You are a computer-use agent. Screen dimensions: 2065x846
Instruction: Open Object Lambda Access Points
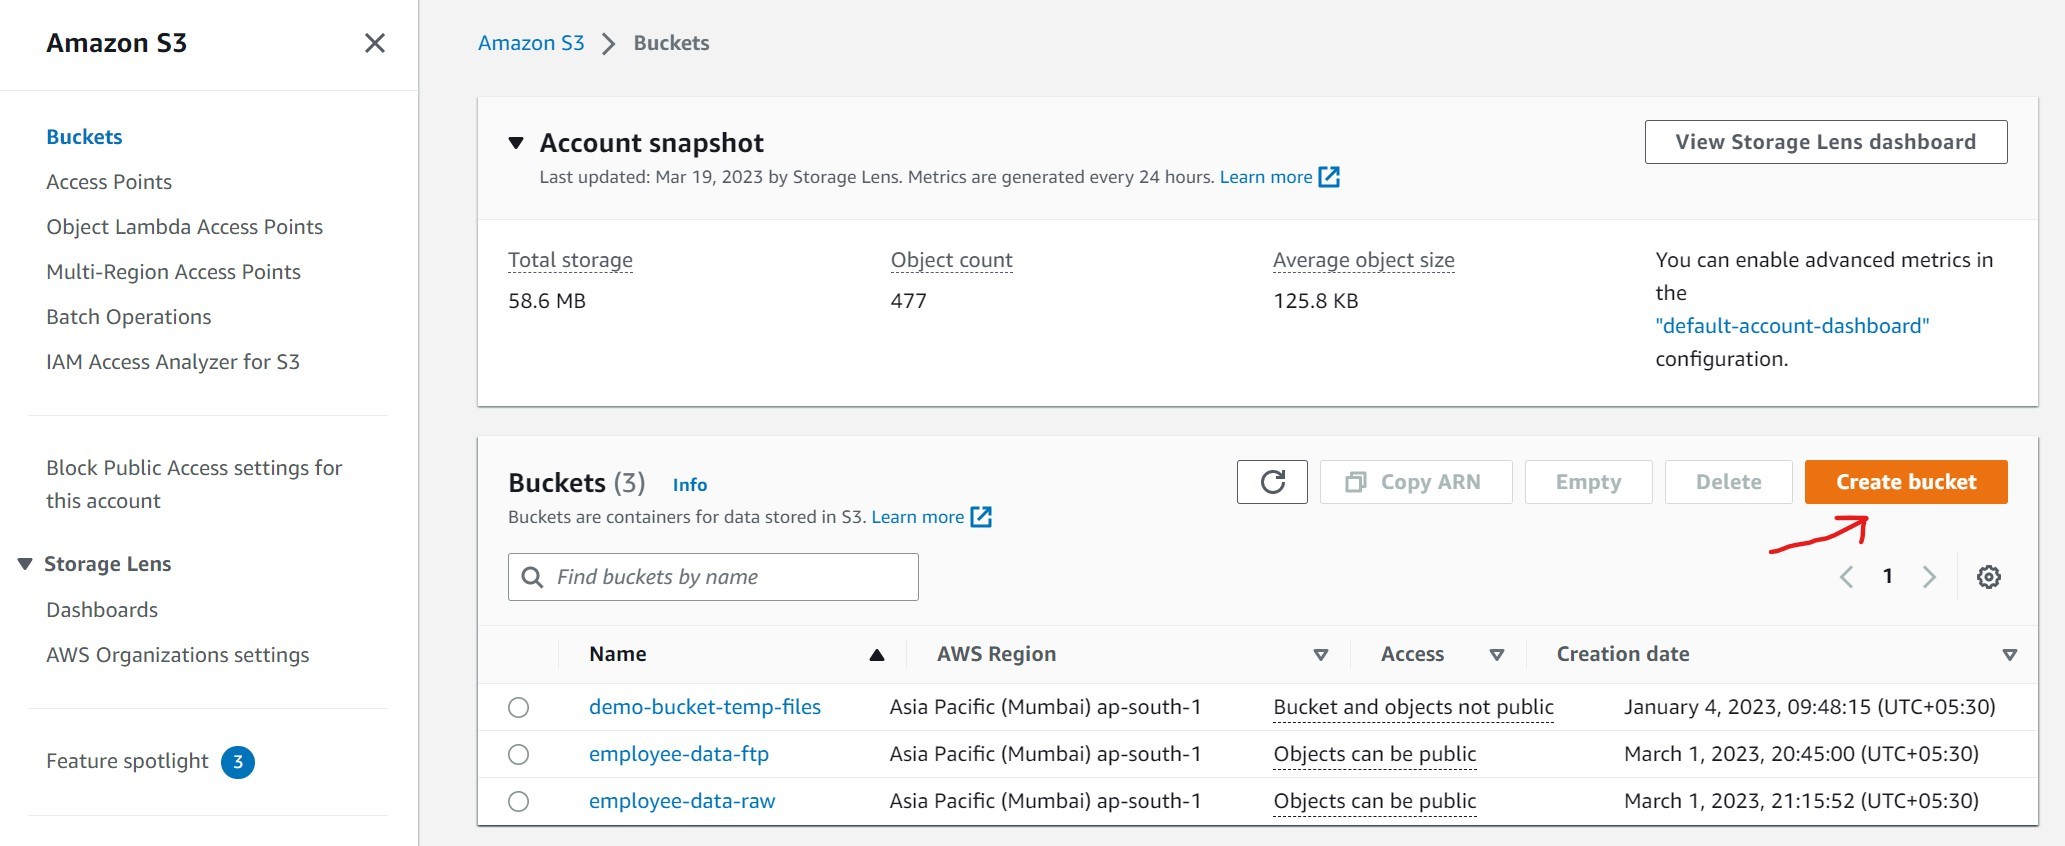(184, 227)
